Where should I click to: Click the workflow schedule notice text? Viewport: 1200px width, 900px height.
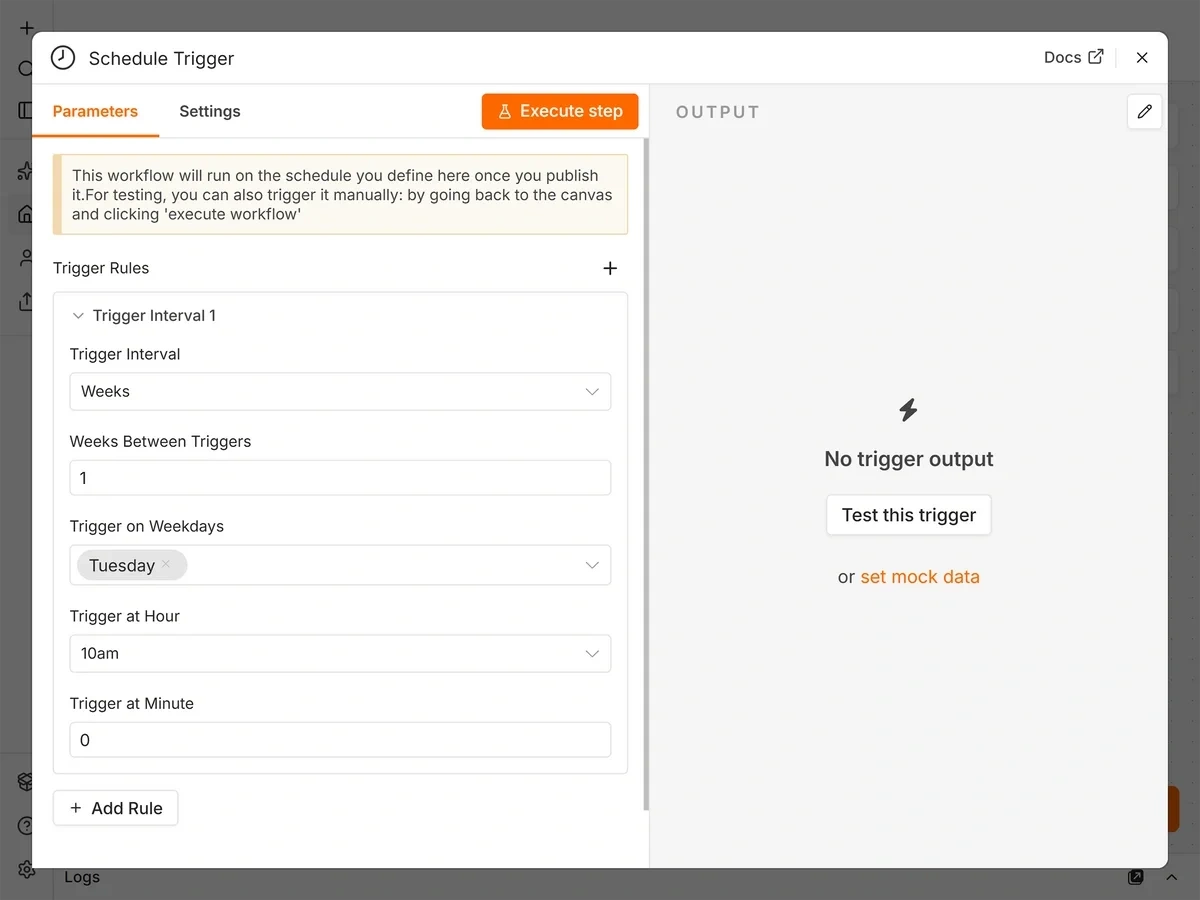(x=342, y=194)
